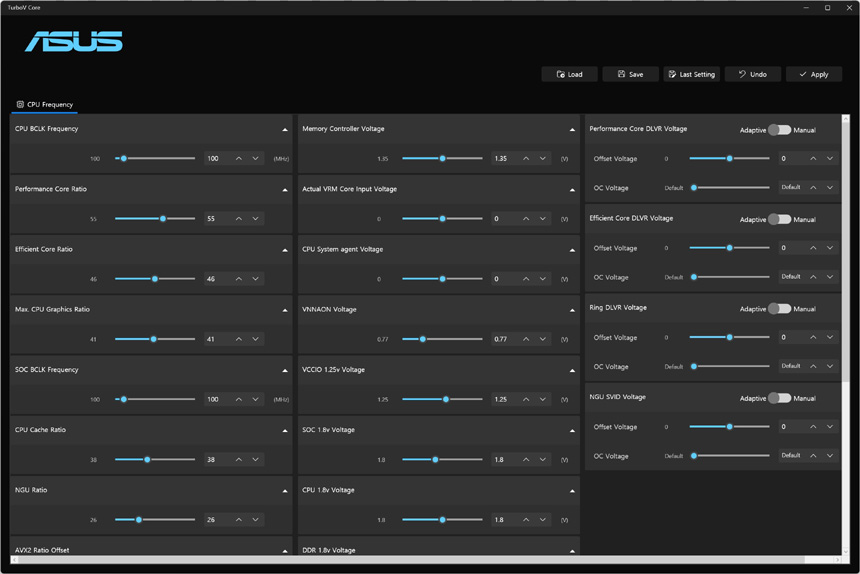Click the Load folder icon
The image size is (860, 574).
[x=561, y=75]
